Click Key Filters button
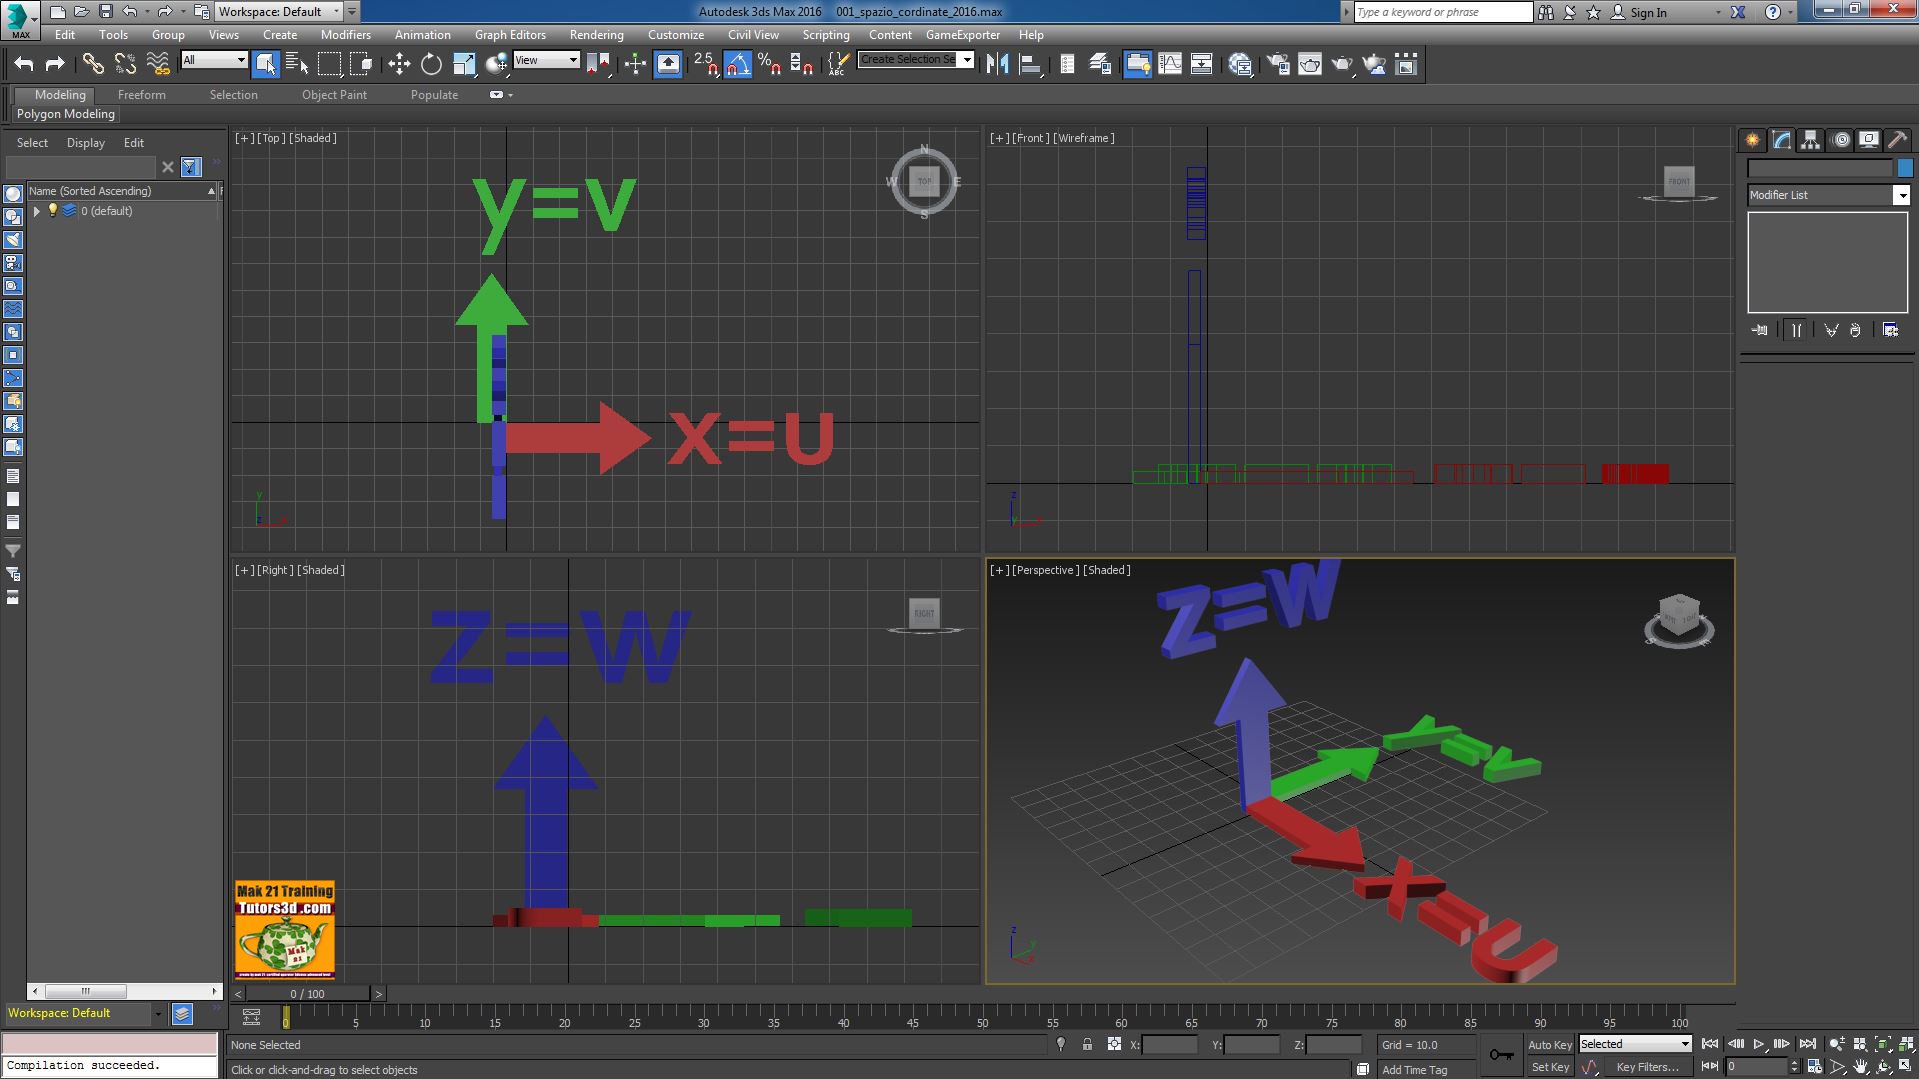The width and height of the screenshot is (1919, 1079). 1646,1067
